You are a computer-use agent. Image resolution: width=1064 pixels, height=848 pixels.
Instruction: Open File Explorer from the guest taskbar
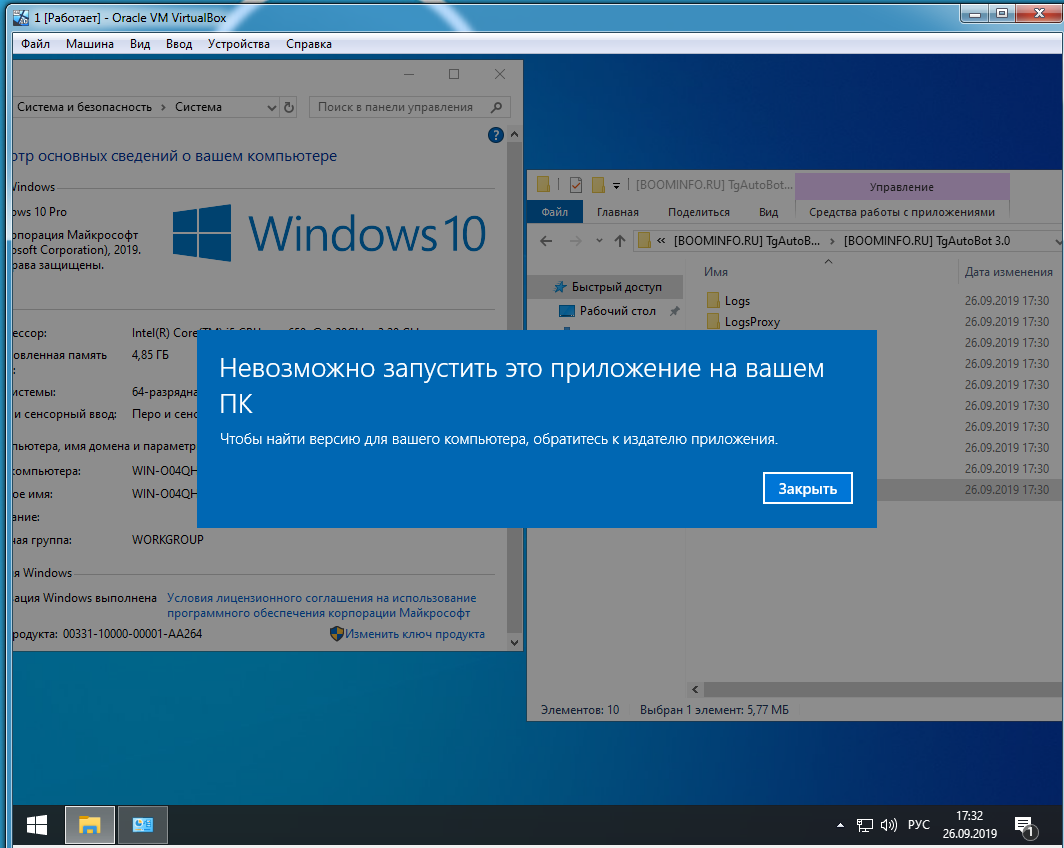click(90, 825)
